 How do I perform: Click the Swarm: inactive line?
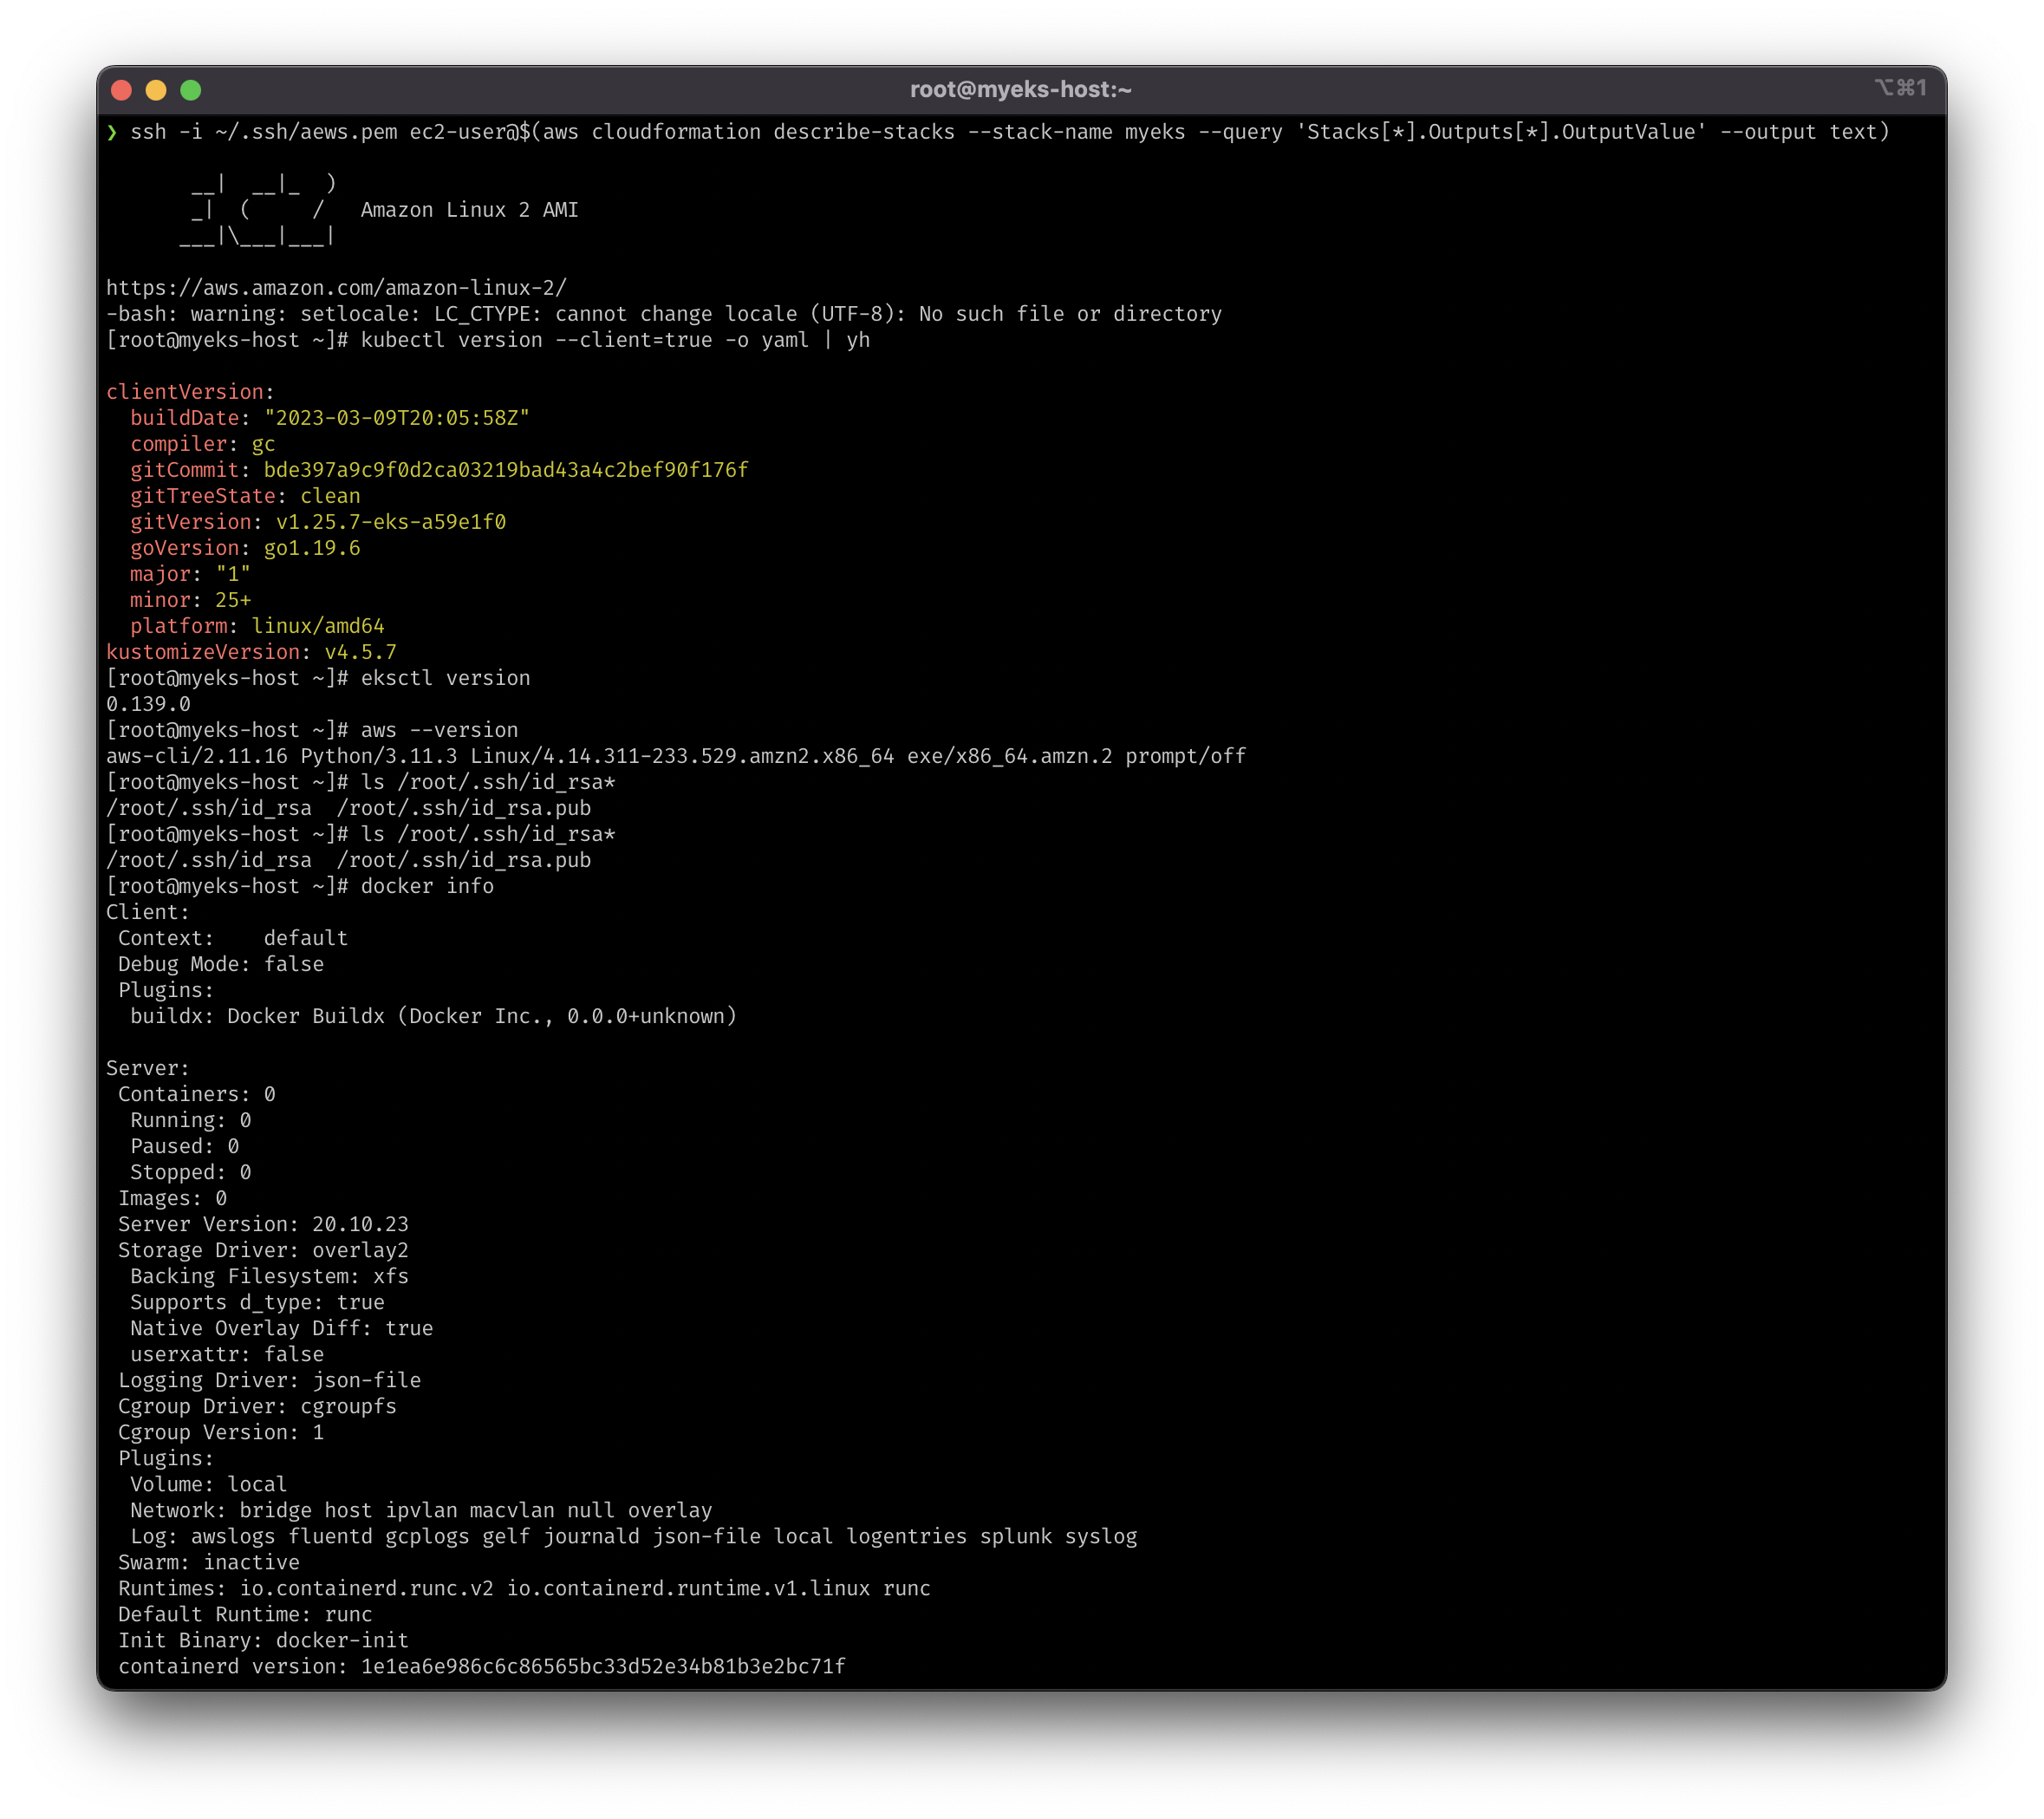pos(209,1562)
